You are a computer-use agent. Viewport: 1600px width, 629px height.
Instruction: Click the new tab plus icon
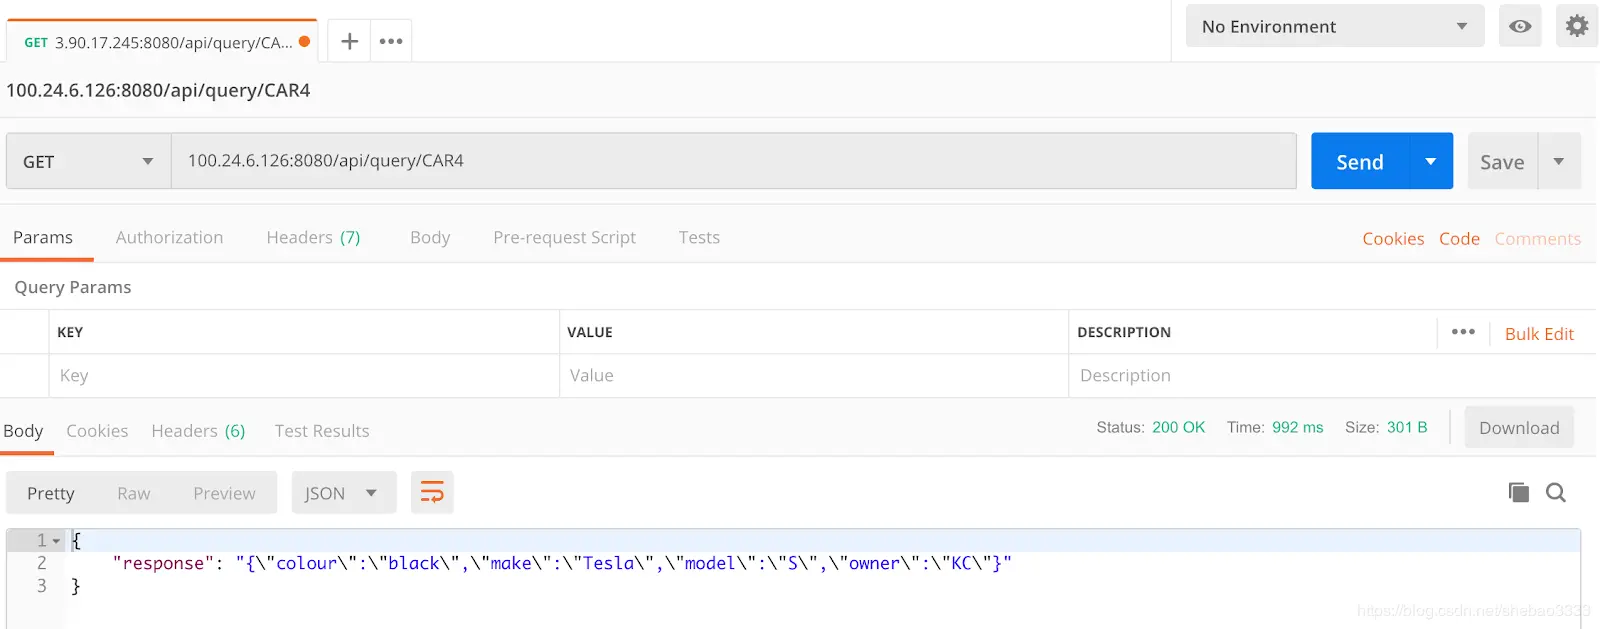349,41
